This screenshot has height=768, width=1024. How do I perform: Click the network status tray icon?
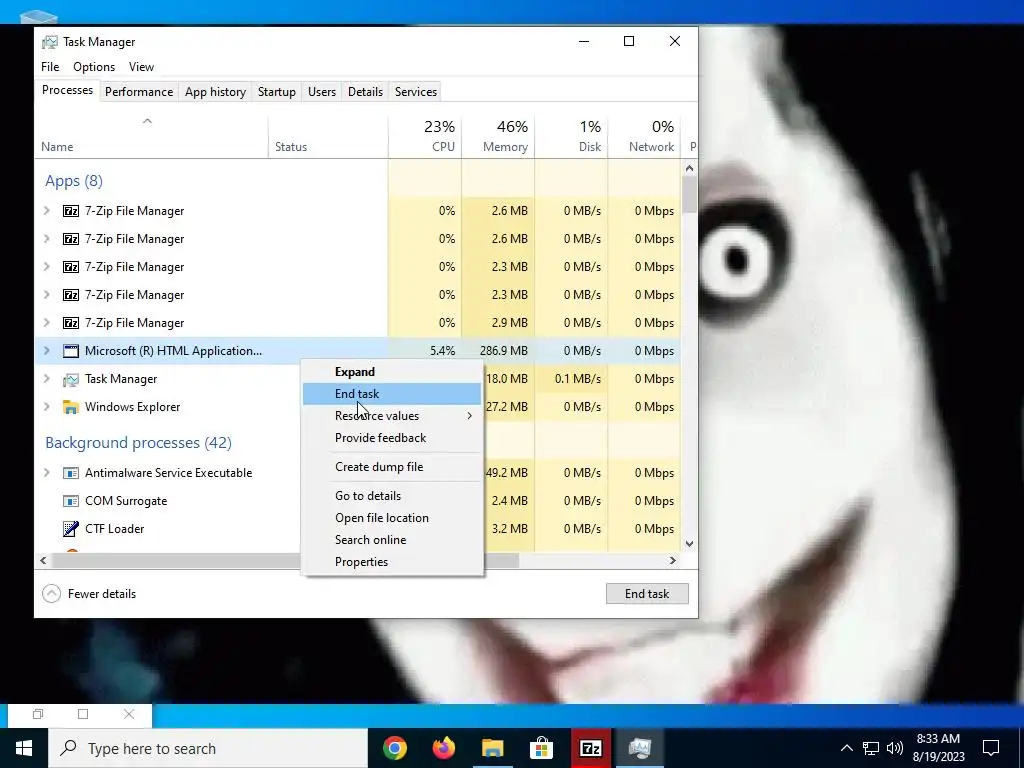click(x=871, y=748)
